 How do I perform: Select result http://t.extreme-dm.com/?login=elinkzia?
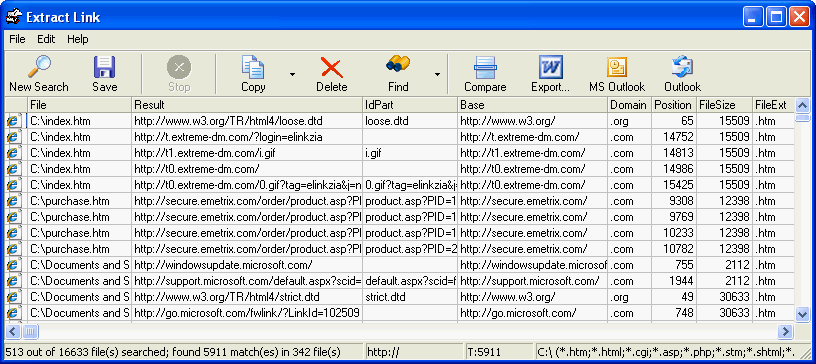point(247,137)
